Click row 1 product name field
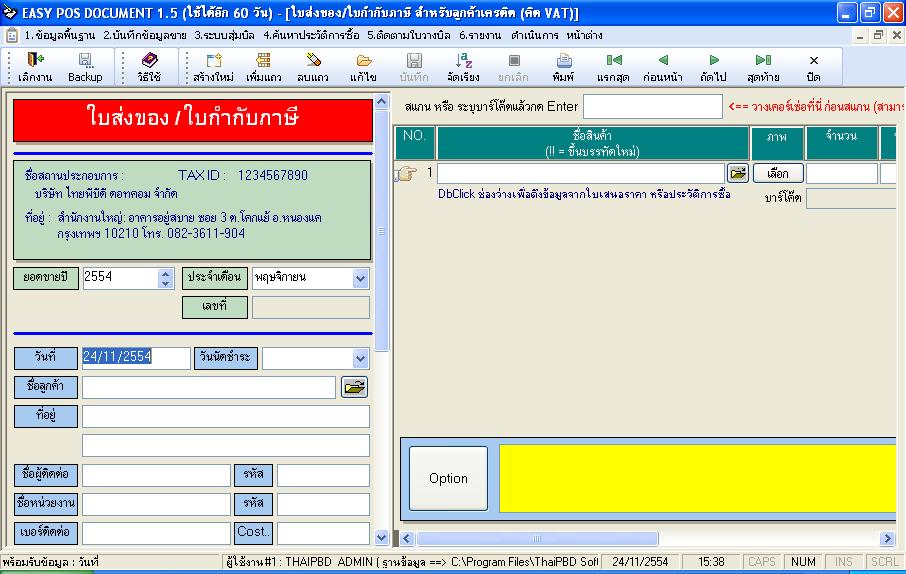Image resolution: width=906 pixels, height=574 pixels. (x=581, y=173)
